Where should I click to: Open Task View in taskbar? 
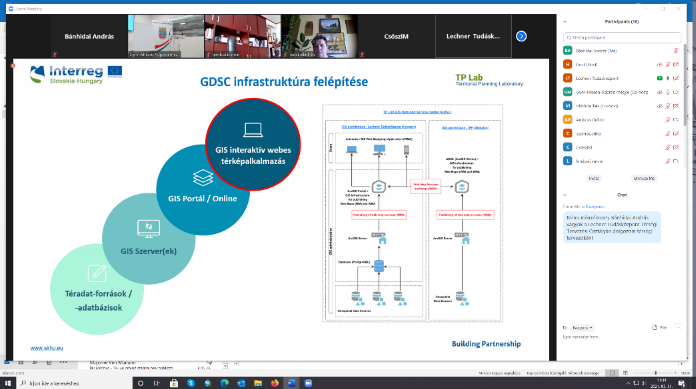[157, 383]
